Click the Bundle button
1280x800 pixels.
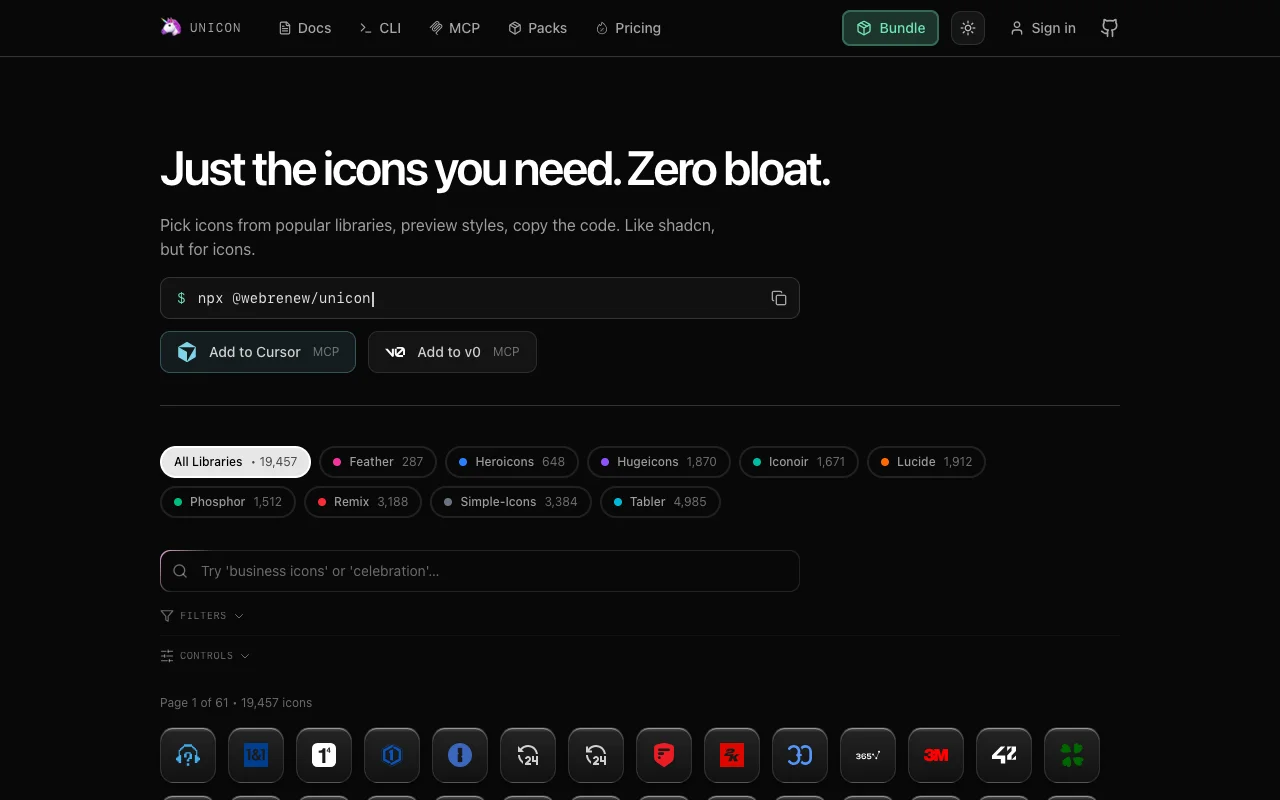pyautogui.click(x=890, y=28)
